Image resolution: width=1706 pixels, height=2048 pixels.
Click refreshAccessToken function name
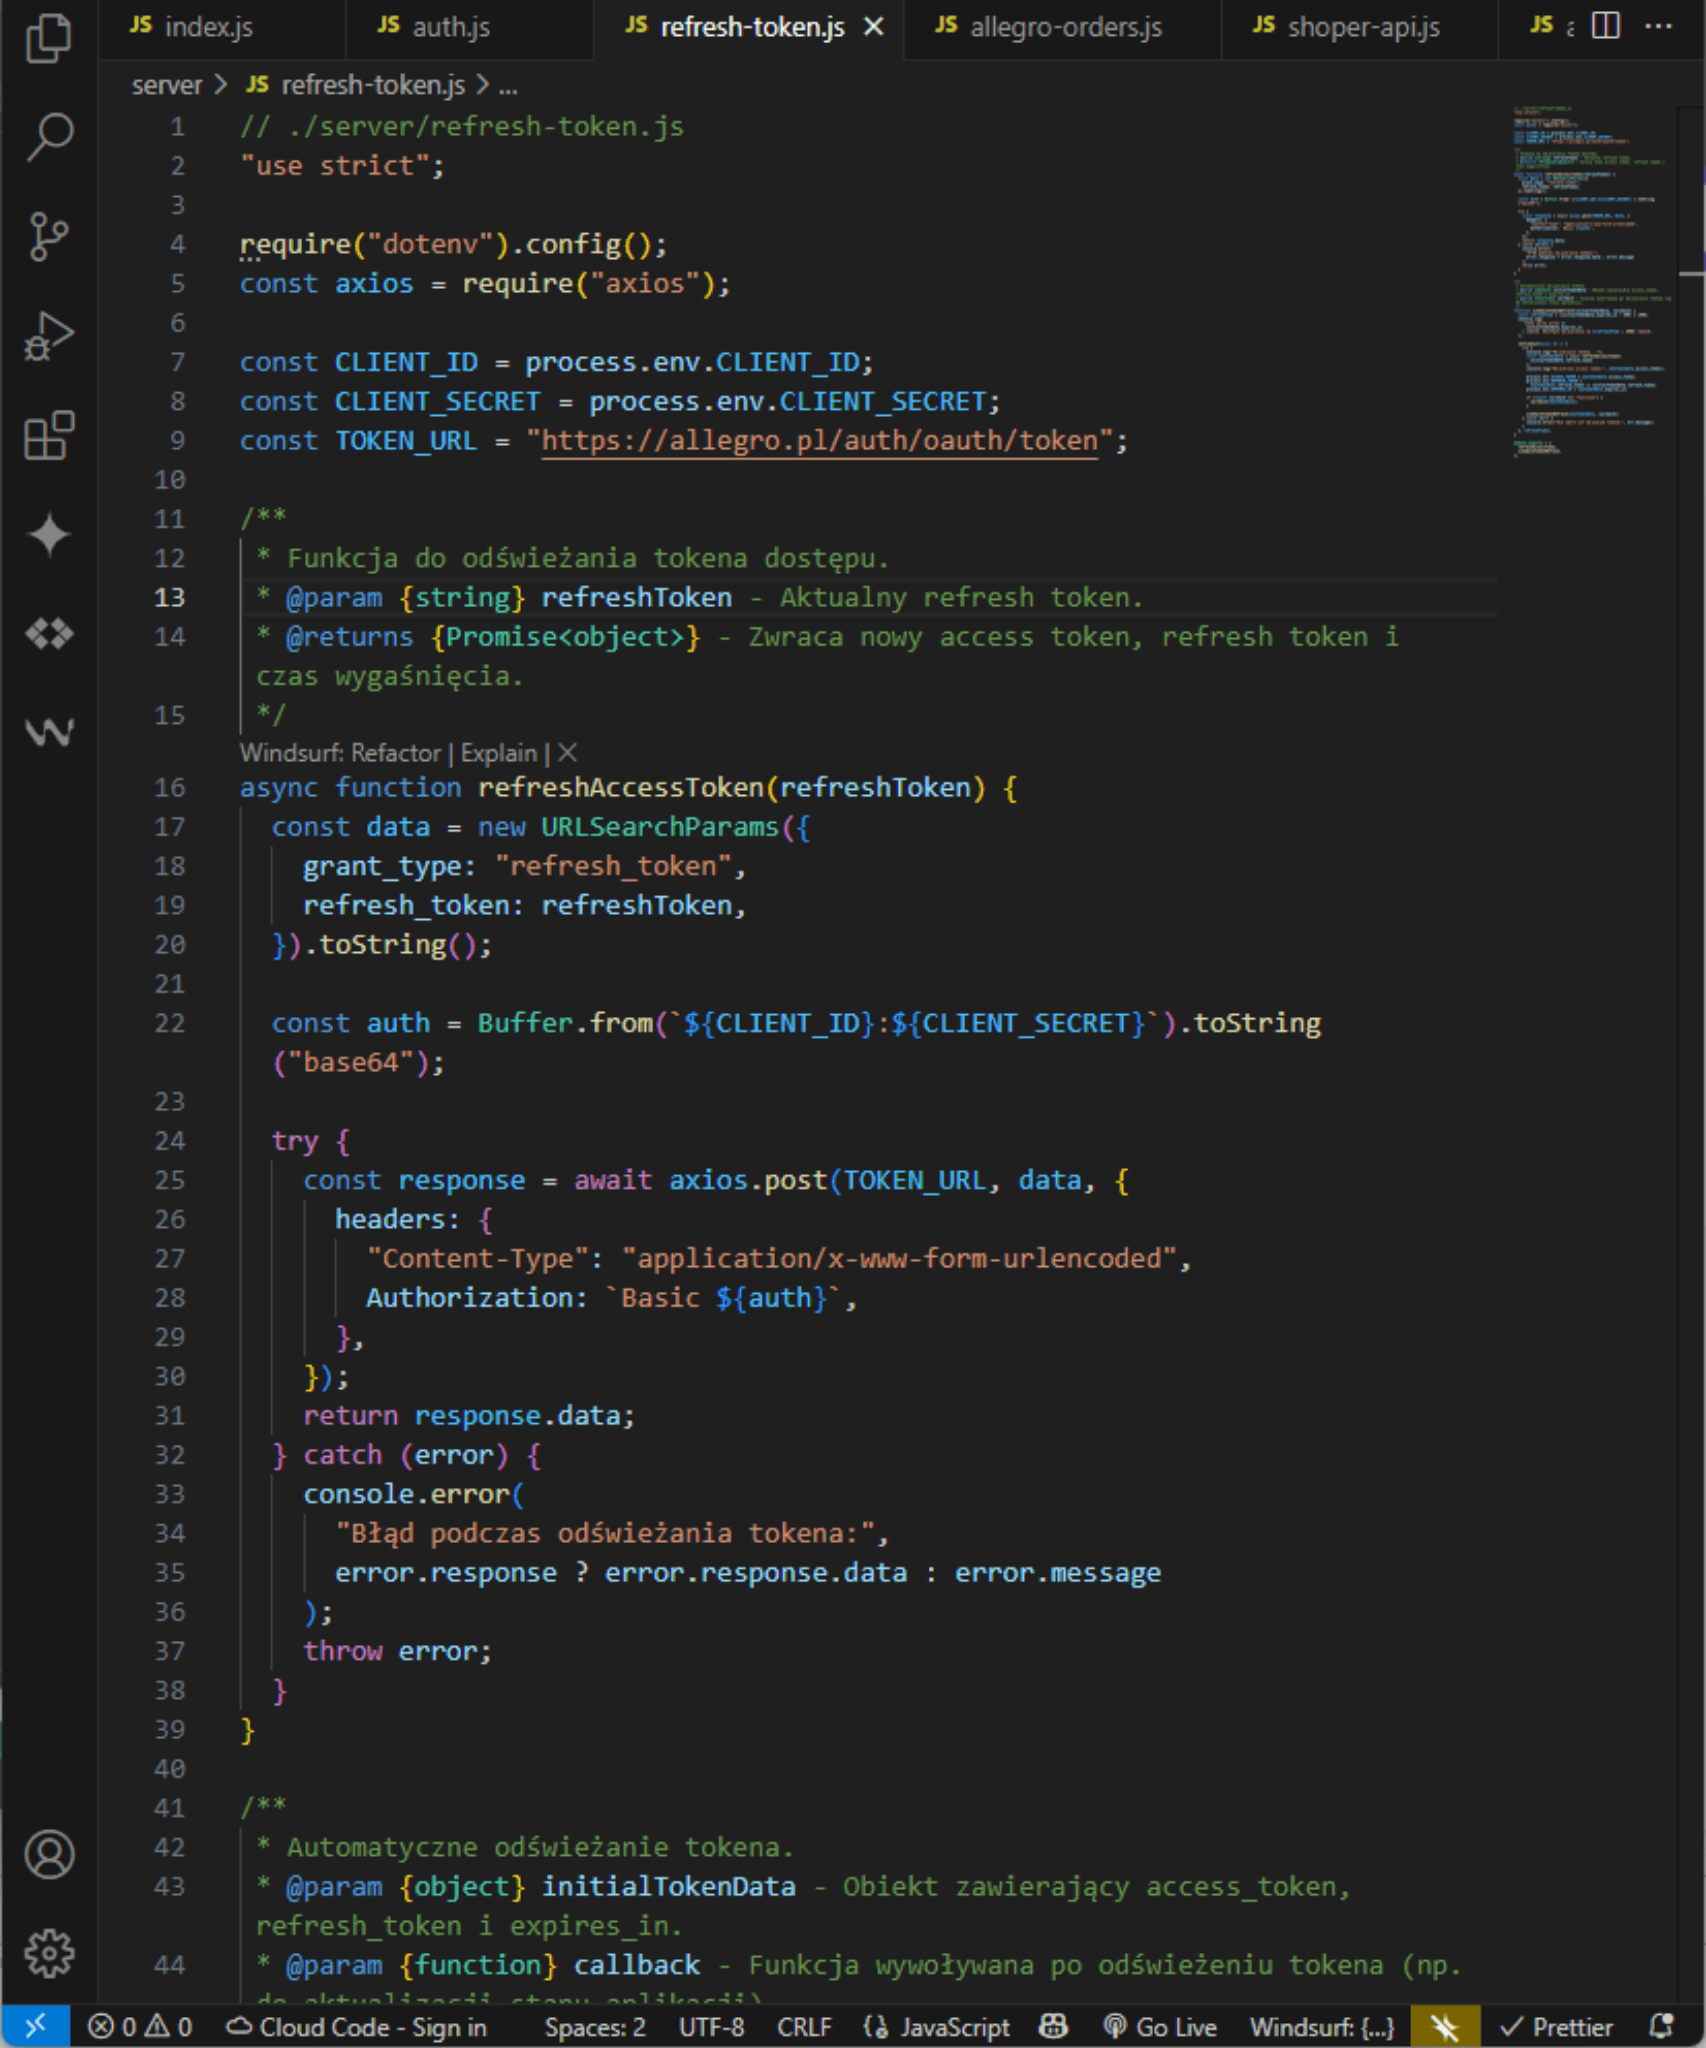click(620, 788)
